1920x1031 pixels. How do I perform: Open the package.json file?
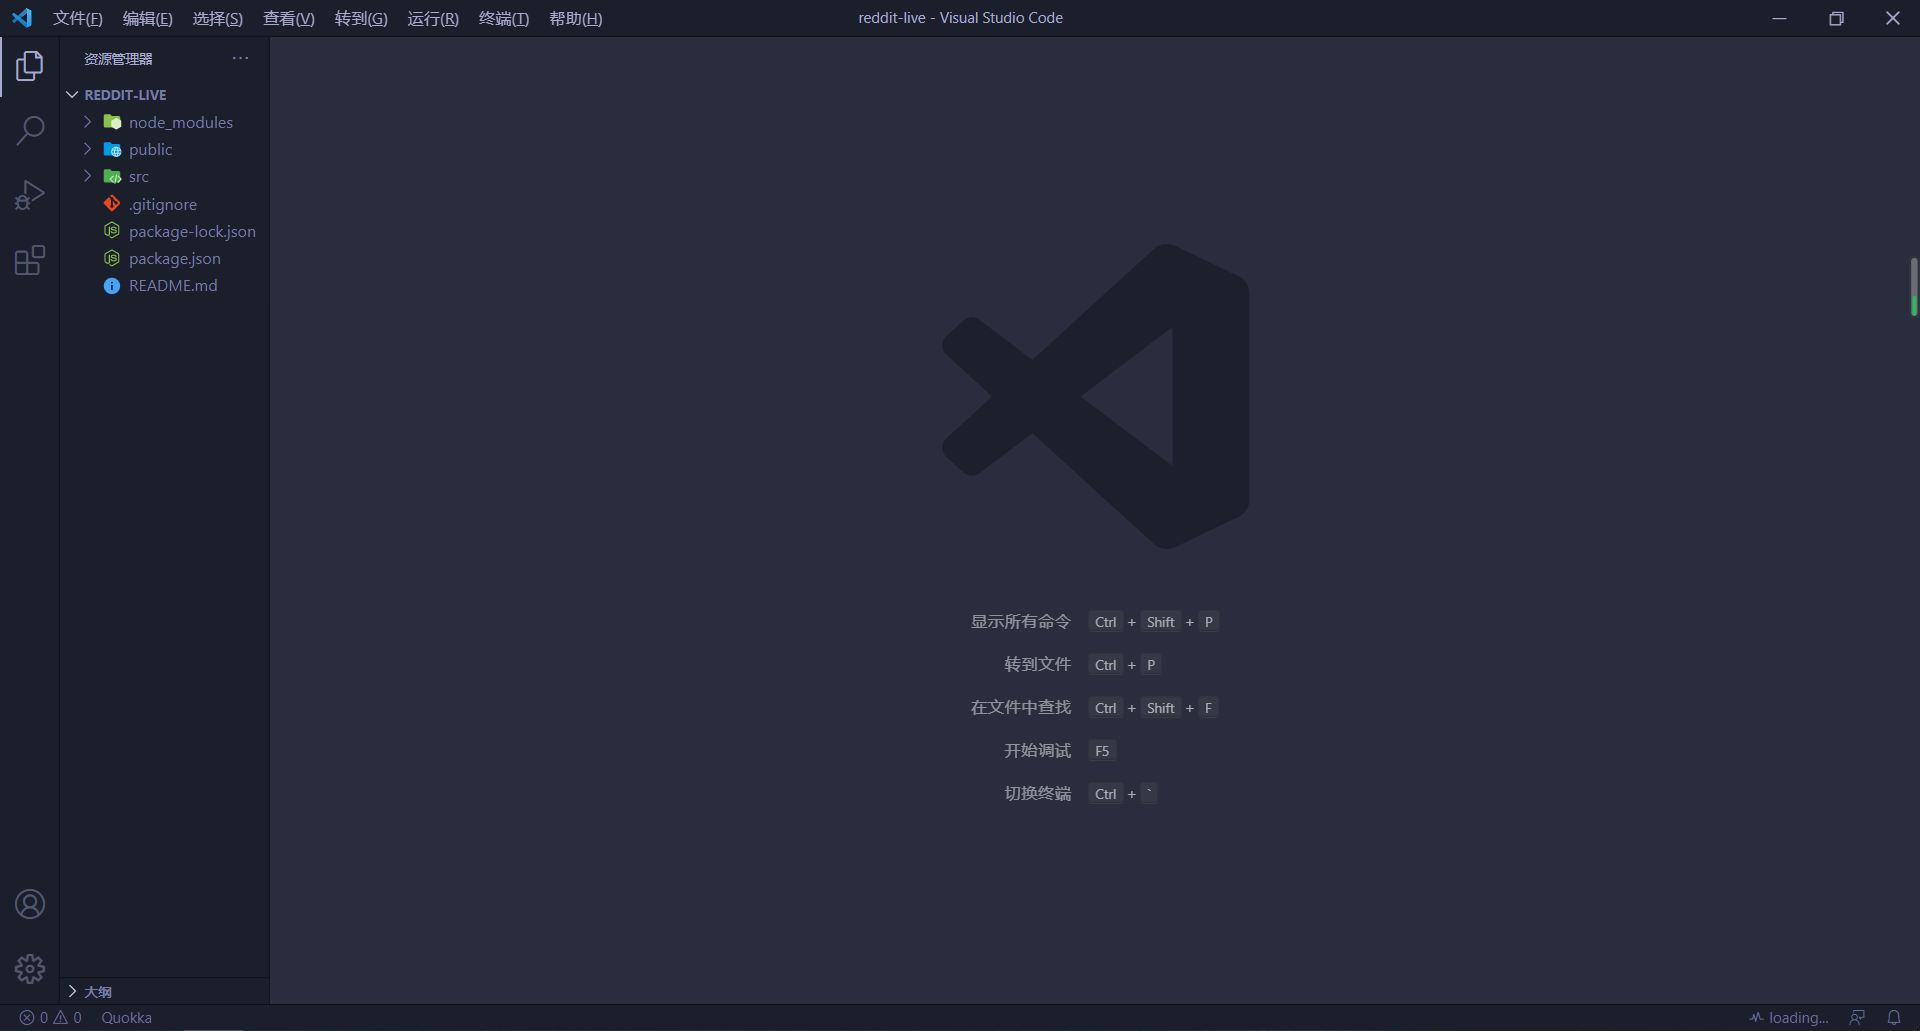coord(175,258)
